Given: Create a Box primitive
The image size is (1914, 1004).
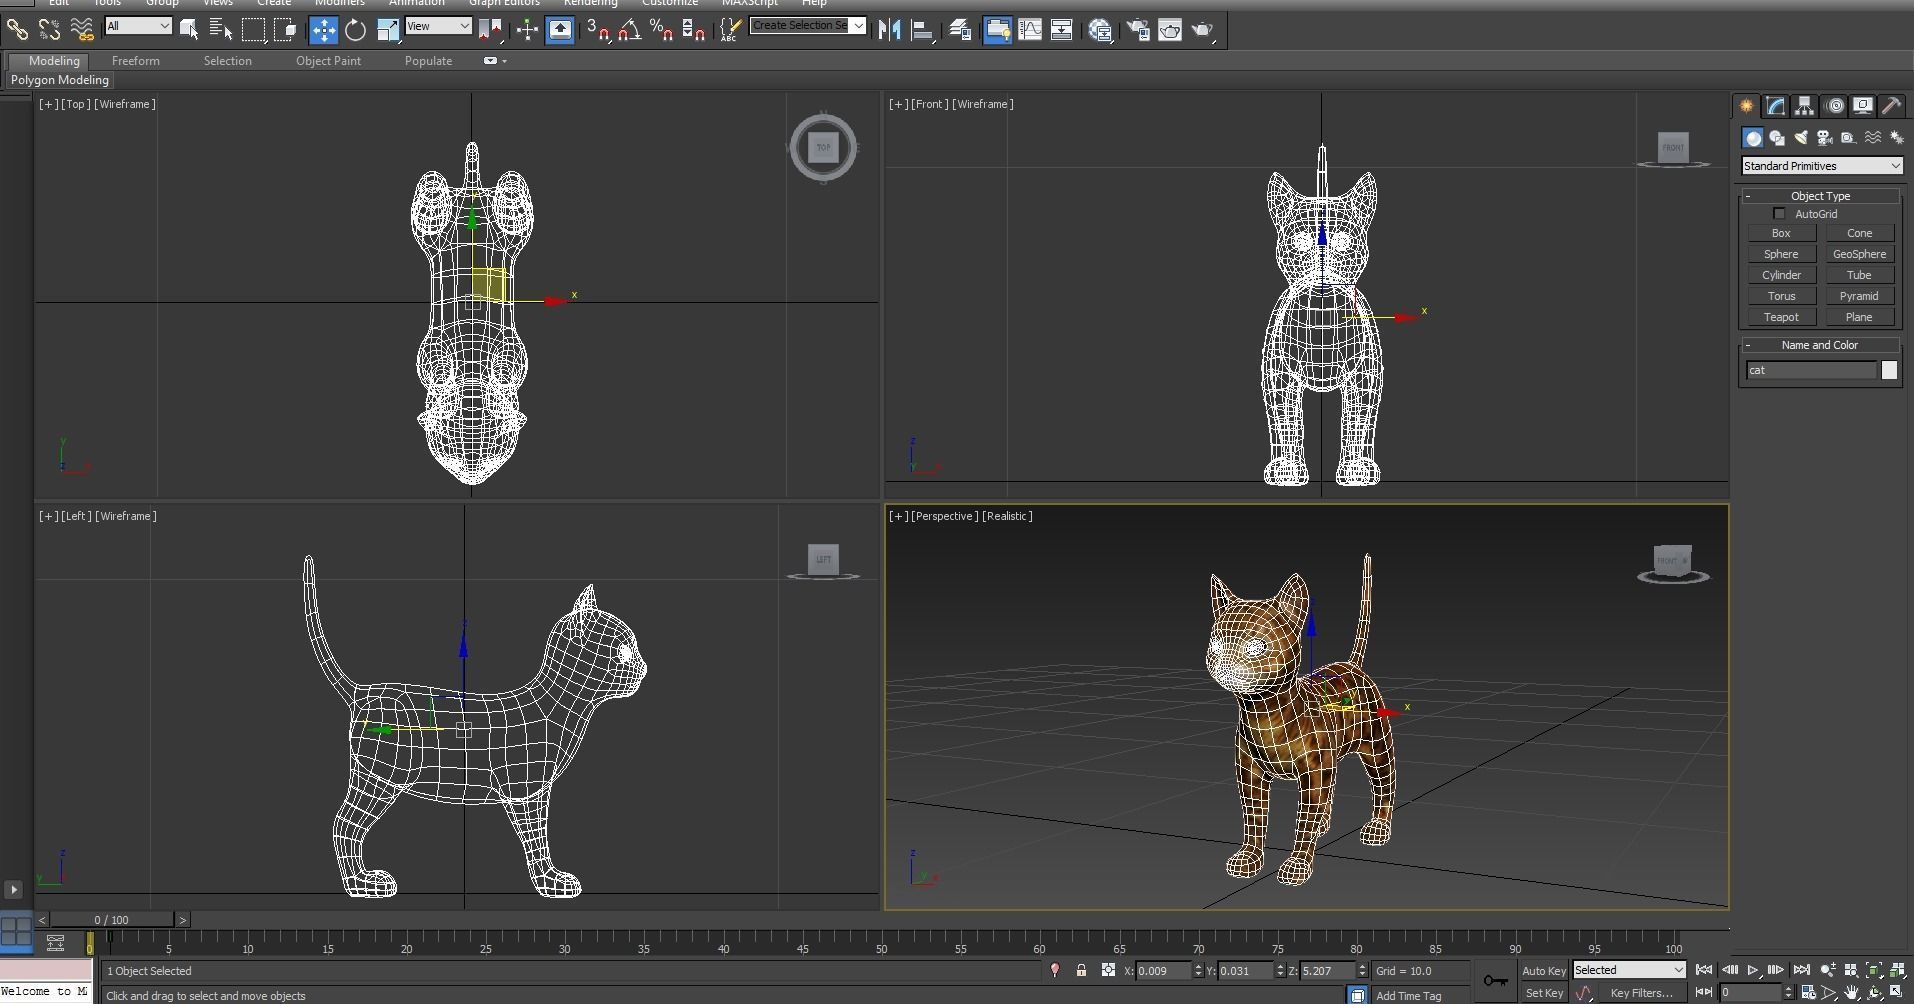Looking at the screenshot, I should (x=1781, y=233).
